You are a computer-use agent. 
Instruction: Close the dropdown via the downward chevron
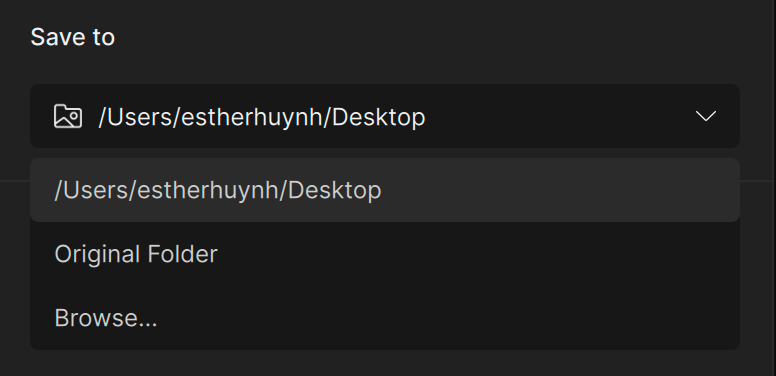[706, 116]
